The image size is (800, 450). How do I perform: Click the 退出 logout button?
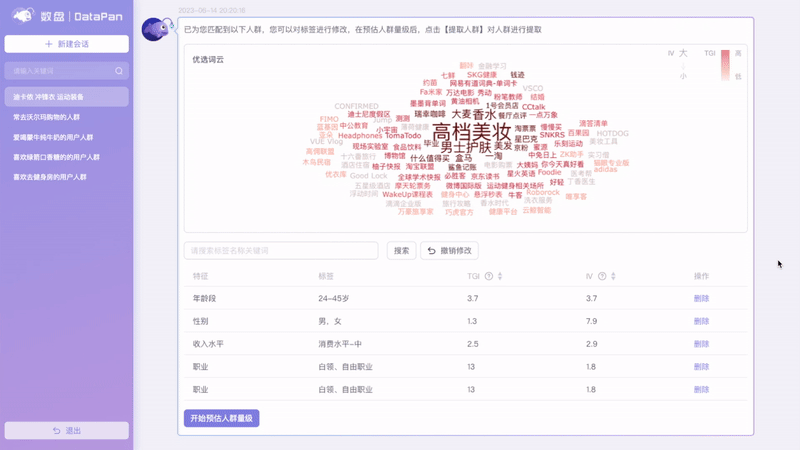pos(66,431)
